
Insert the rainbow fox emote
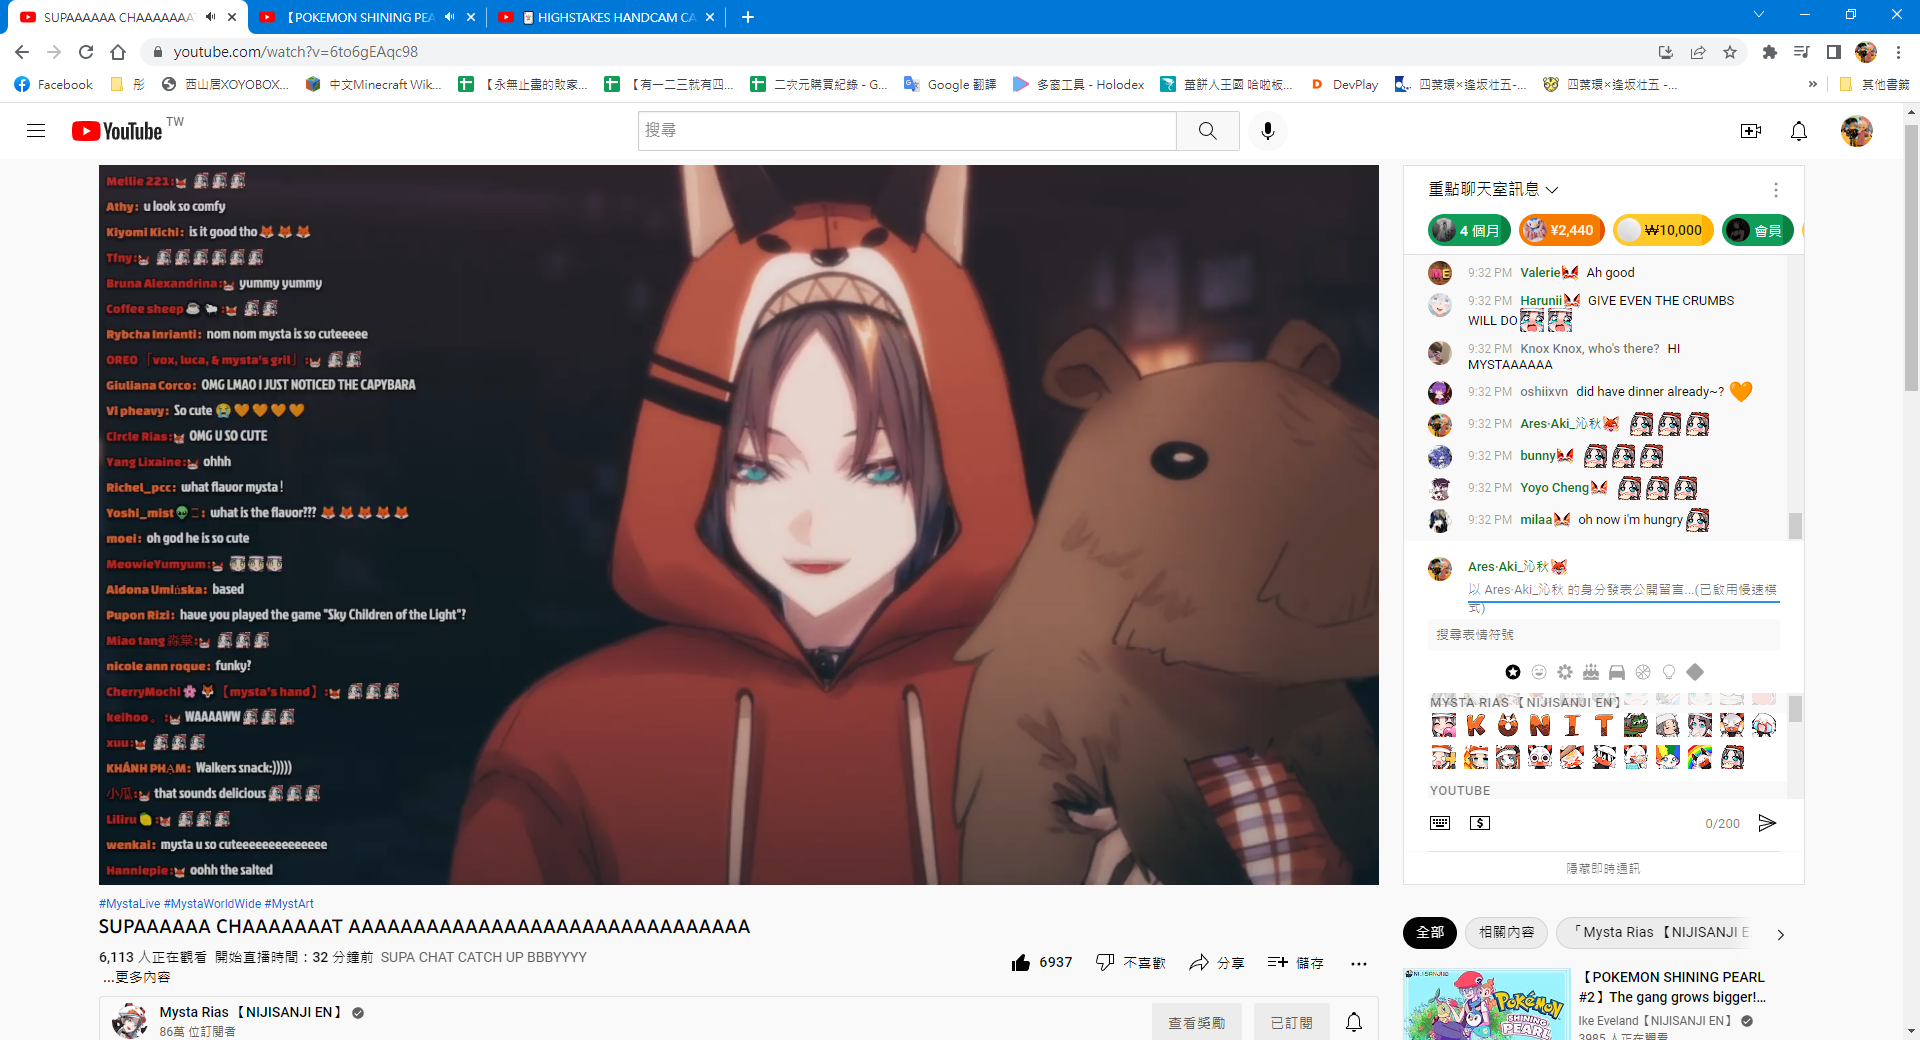(1700, 757)
